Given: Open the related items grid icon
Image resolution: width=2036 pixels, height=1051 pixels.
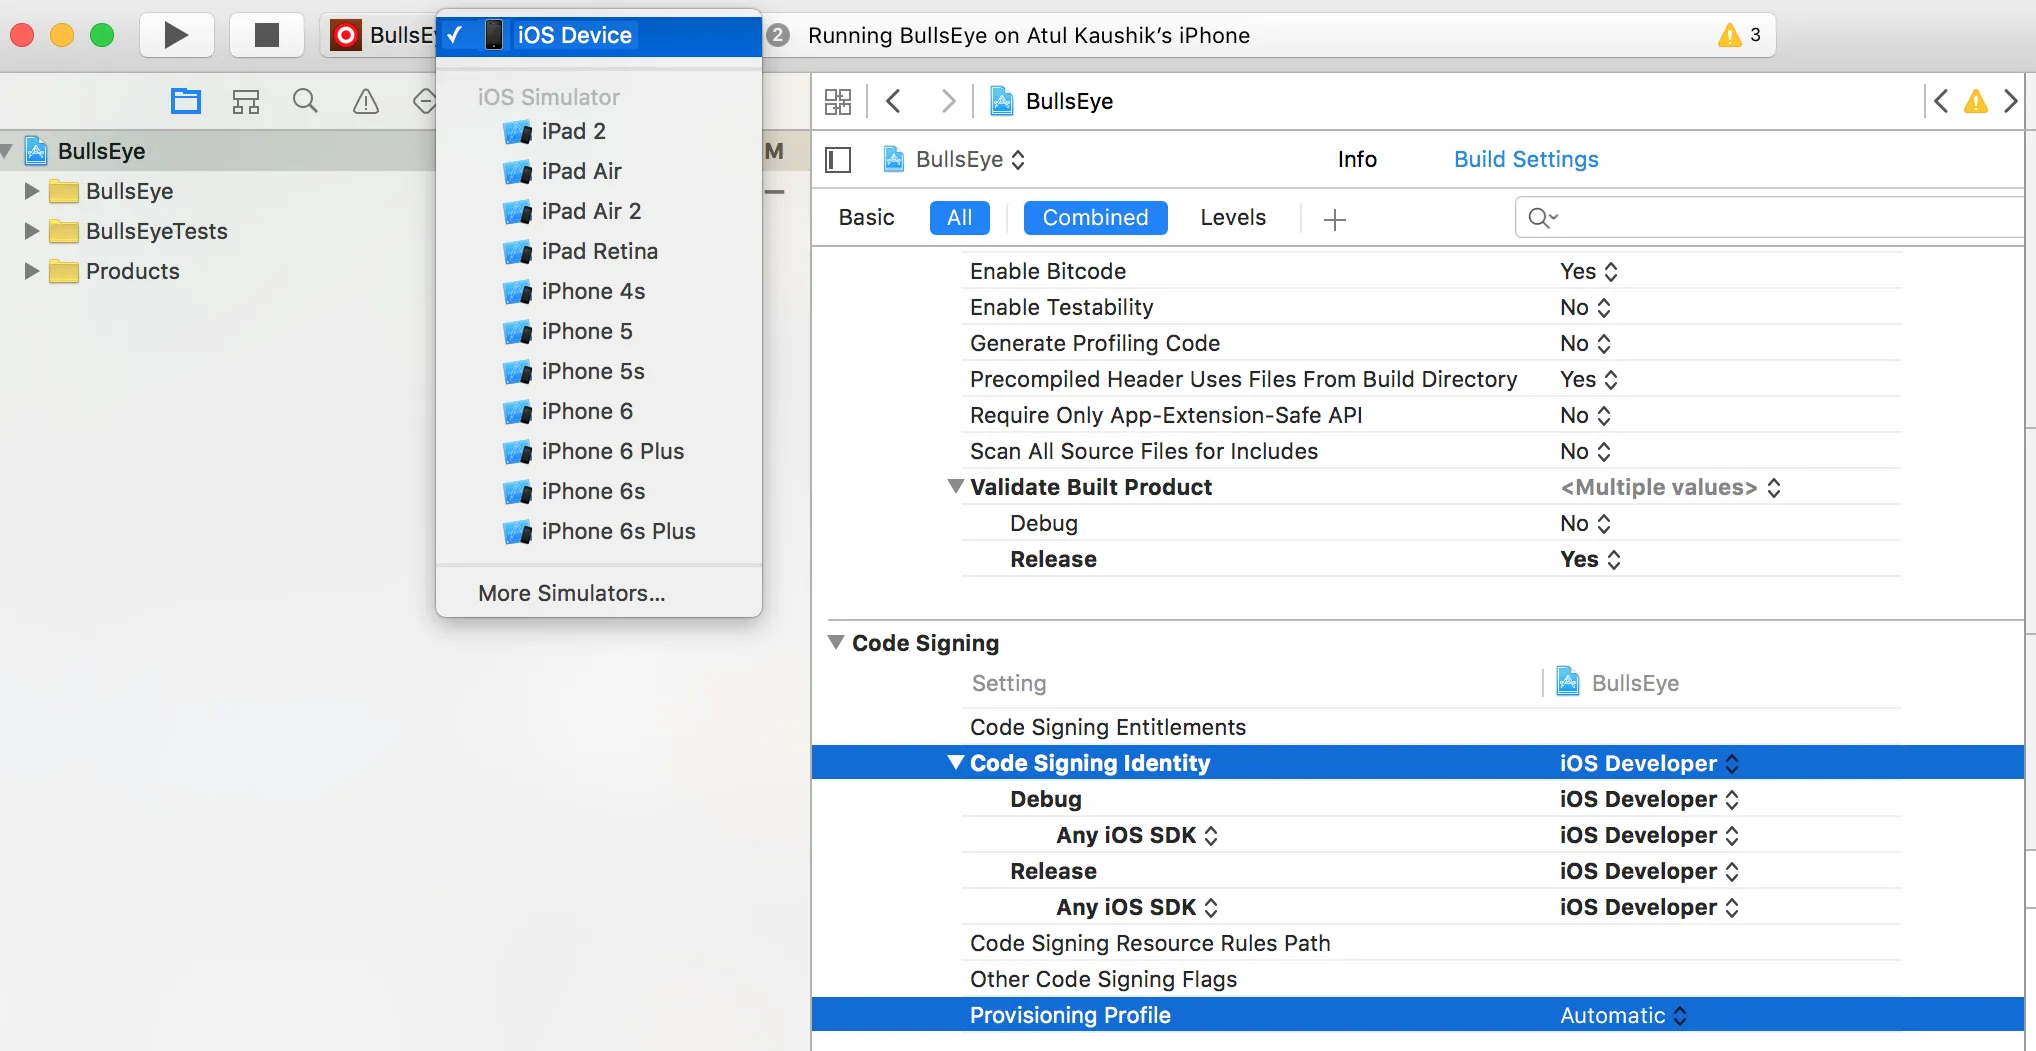Looking at the screenshot, I should click(x=838, y=101).
